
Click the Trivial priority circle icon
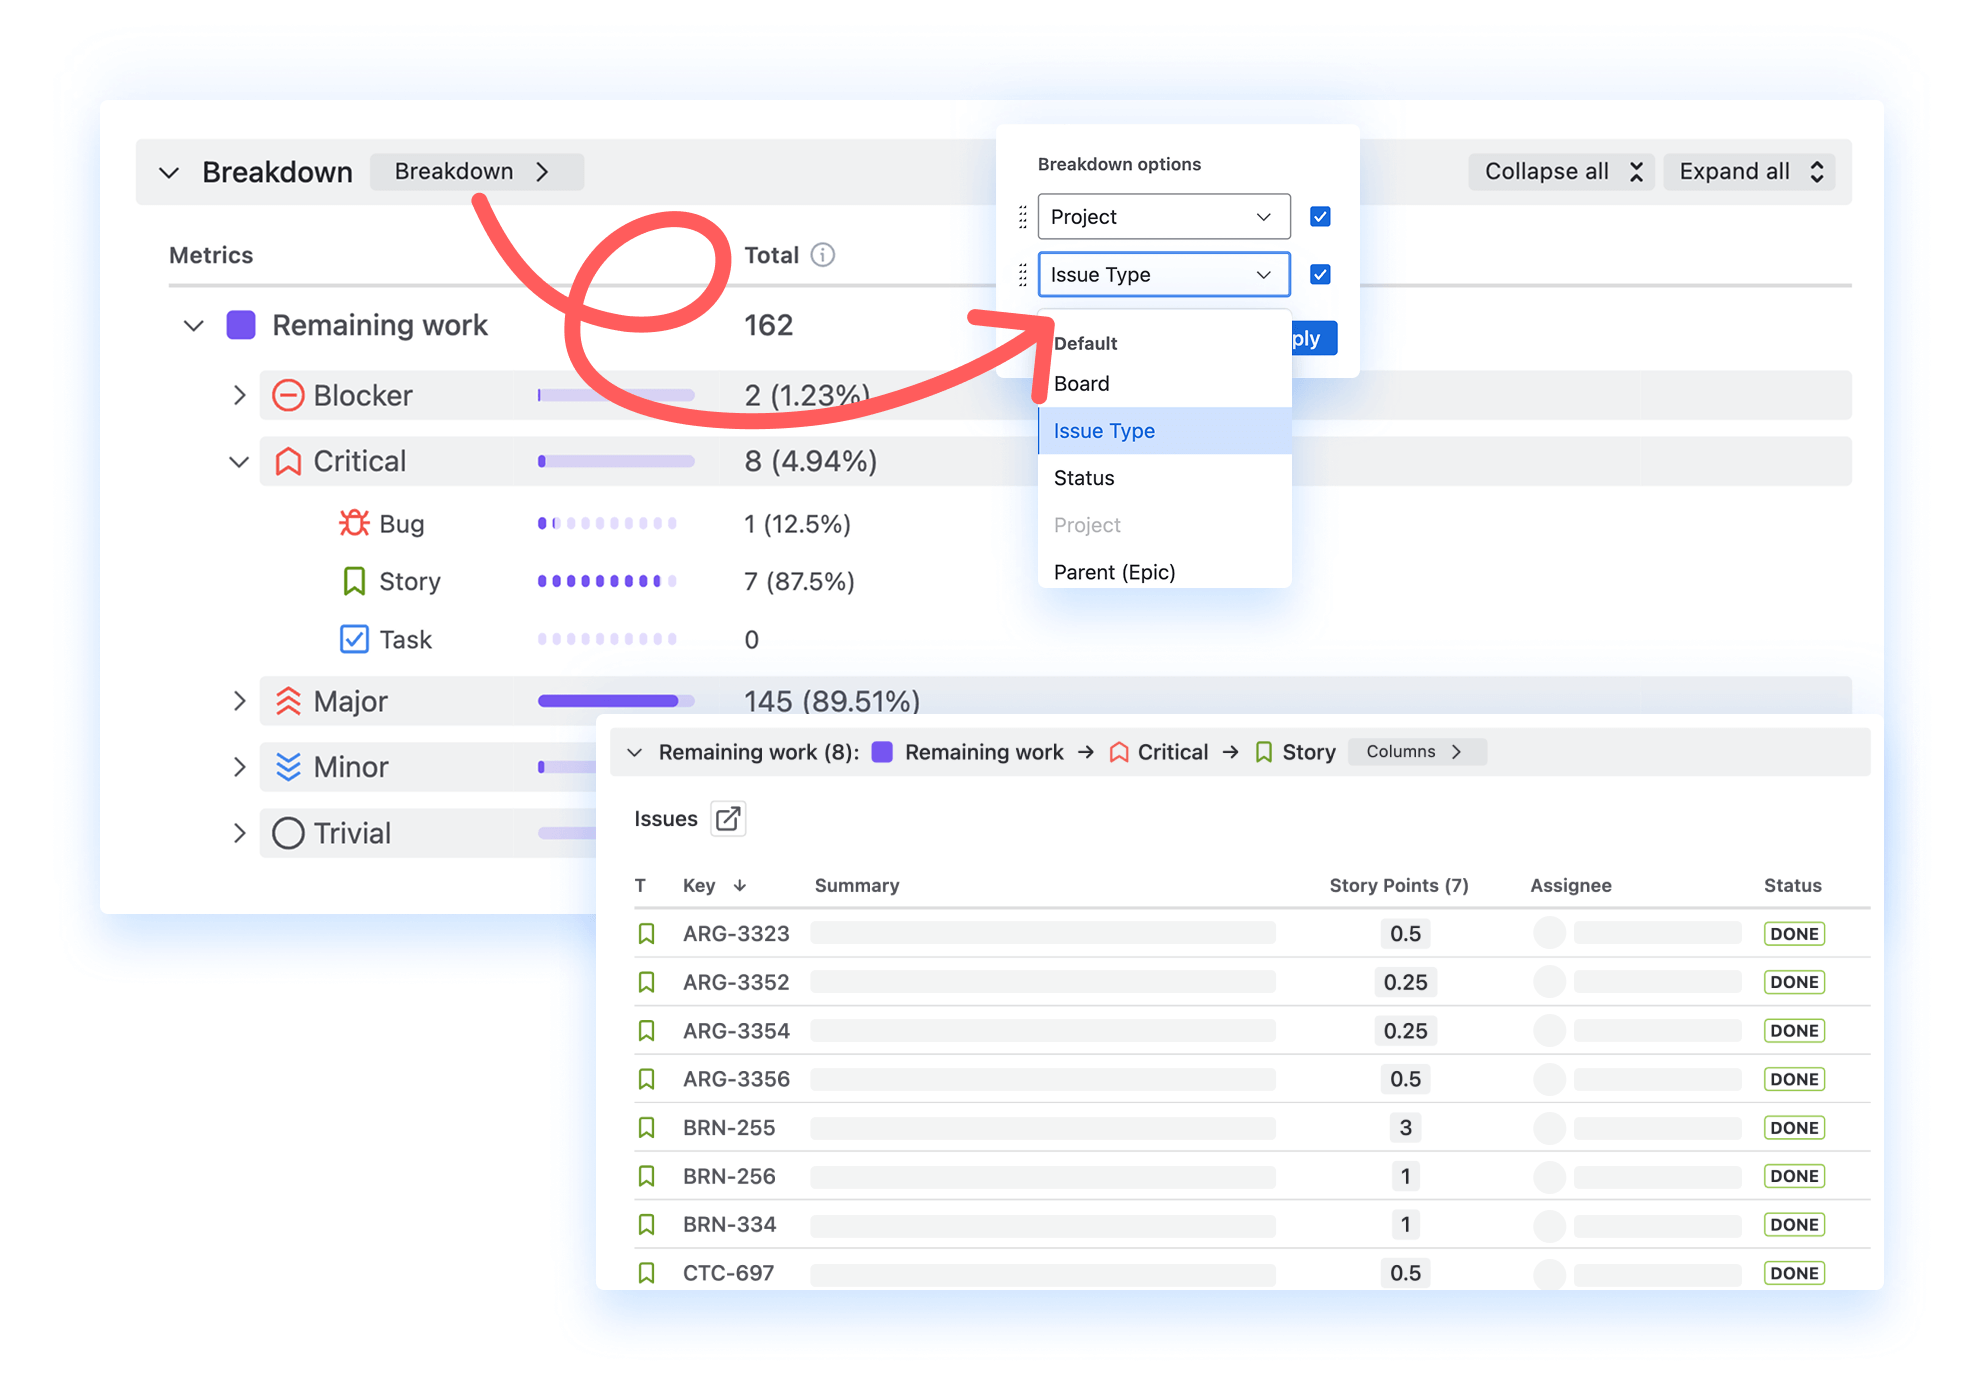(x=288, y=833)
